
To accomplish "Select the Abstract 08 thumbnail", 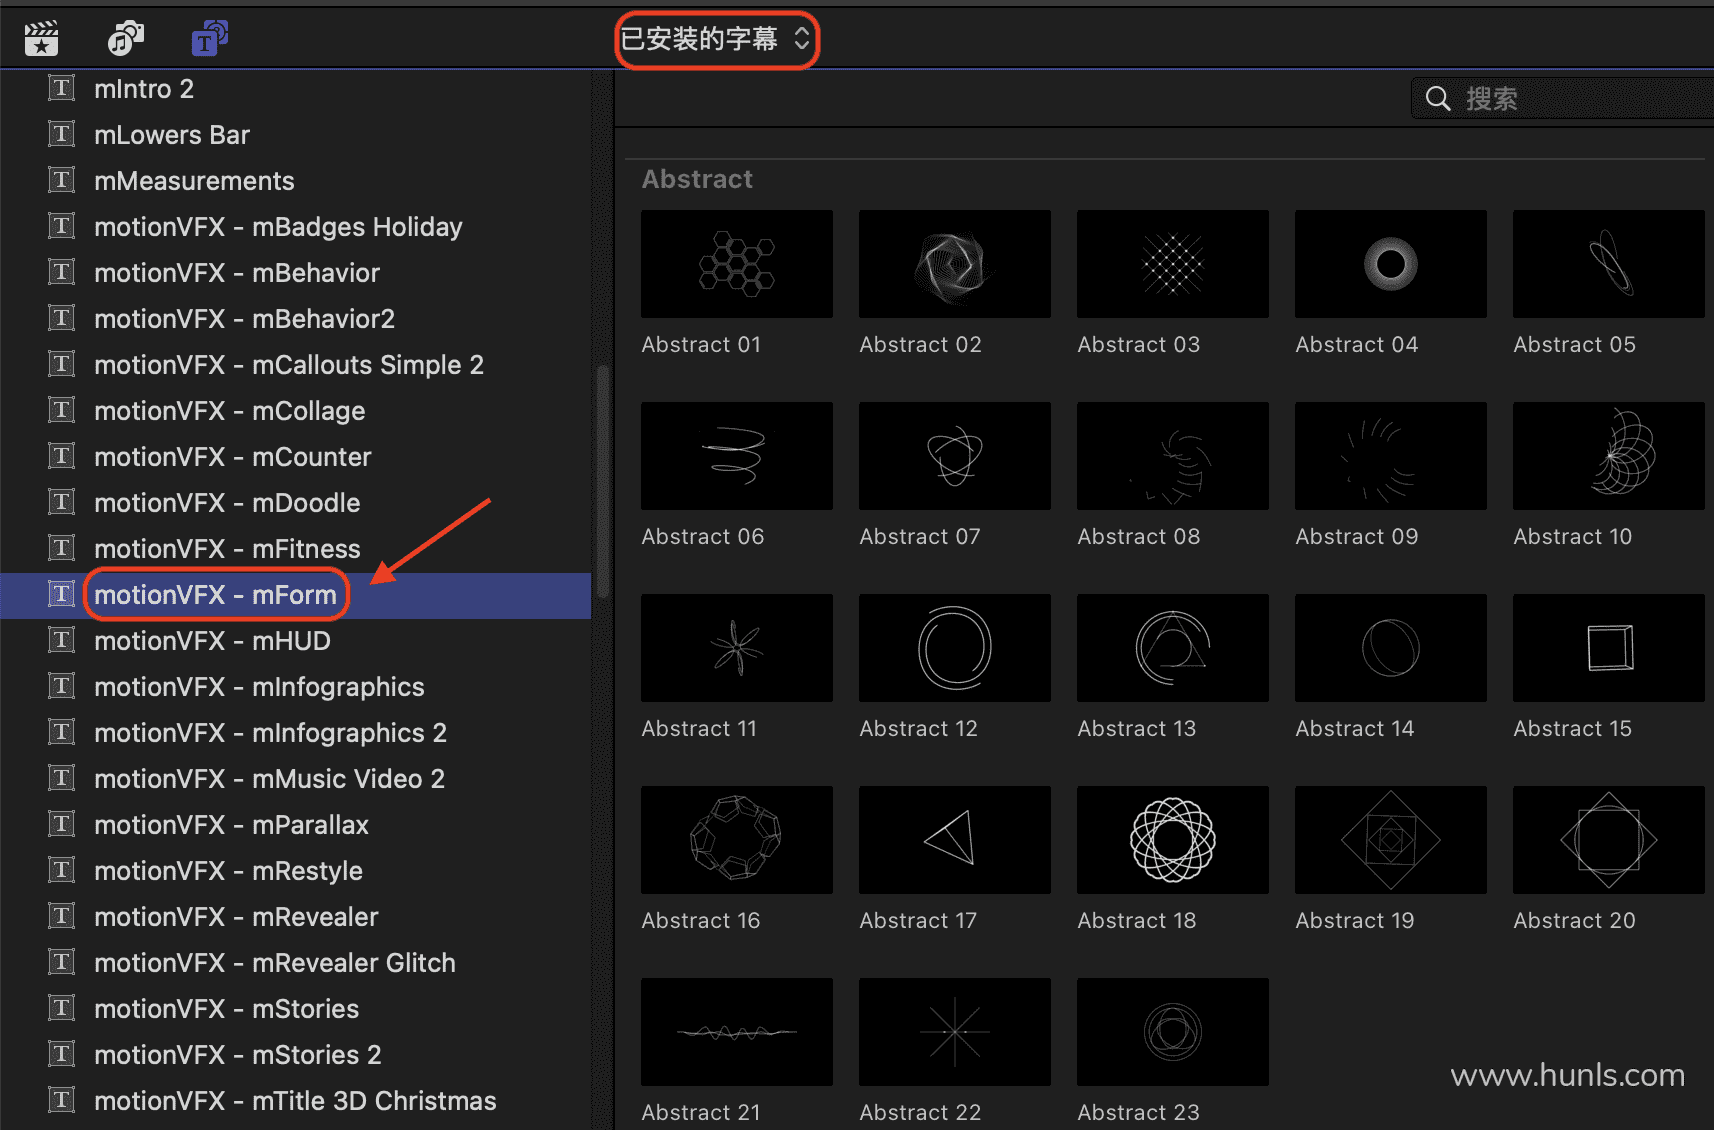I will pos(1173,456).
